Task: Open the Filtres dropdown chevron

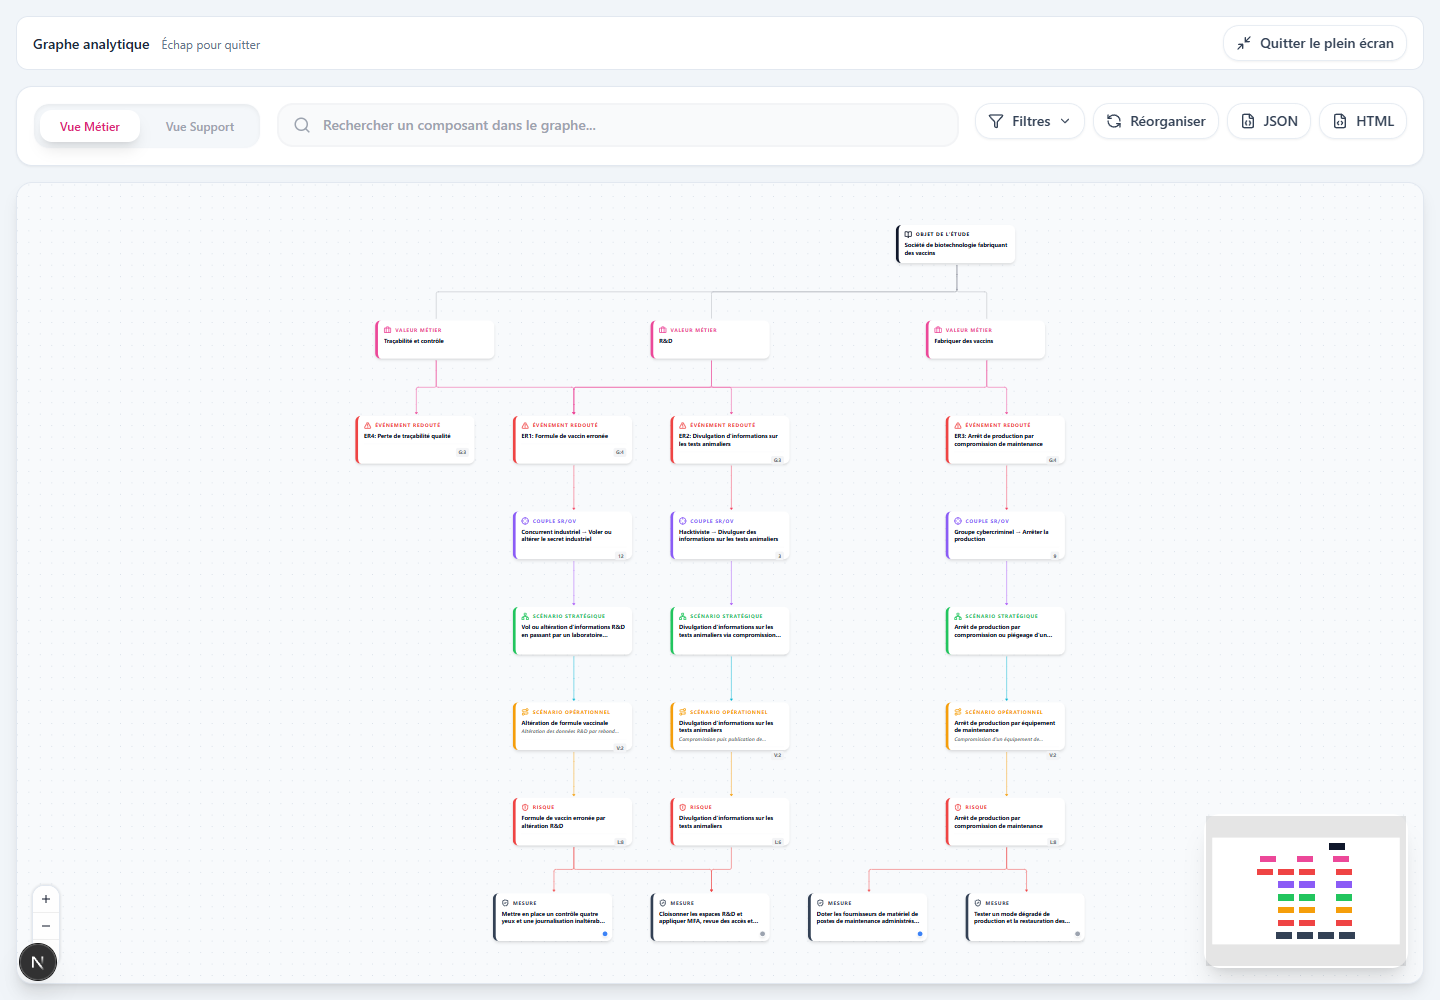Action: (x=1065, y=121)
